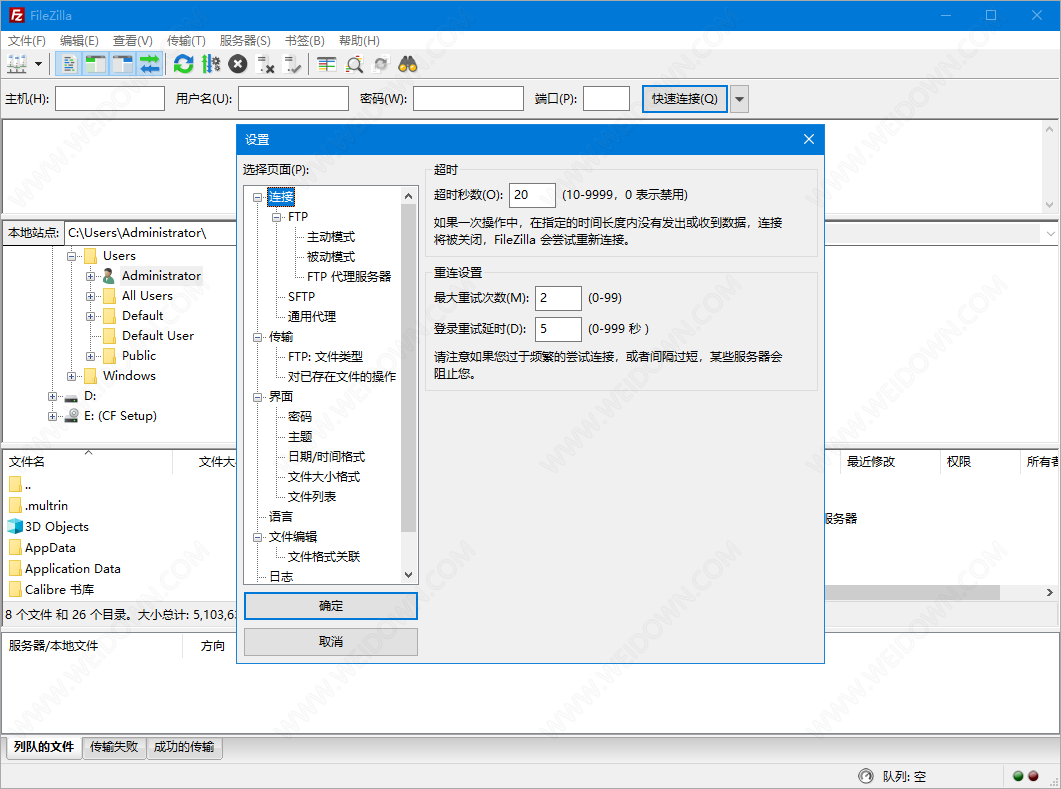Viewport: 1061px width, 789px height.
Task: Toggle directory comparison icon
Action: click(x=354, y=64)
